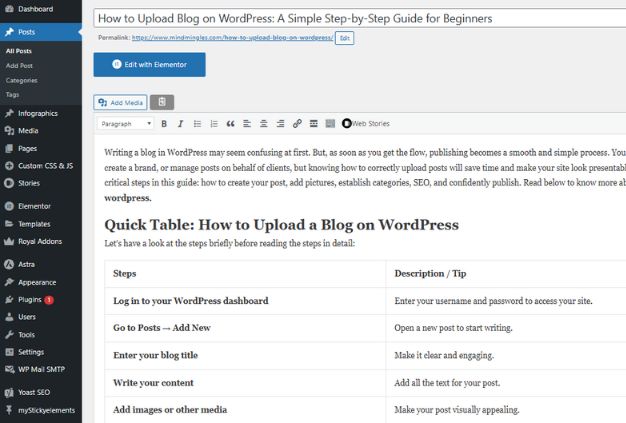626x423 pixels.
Task: Open WP Mail SMTP menu
Action: click(41, 370)
